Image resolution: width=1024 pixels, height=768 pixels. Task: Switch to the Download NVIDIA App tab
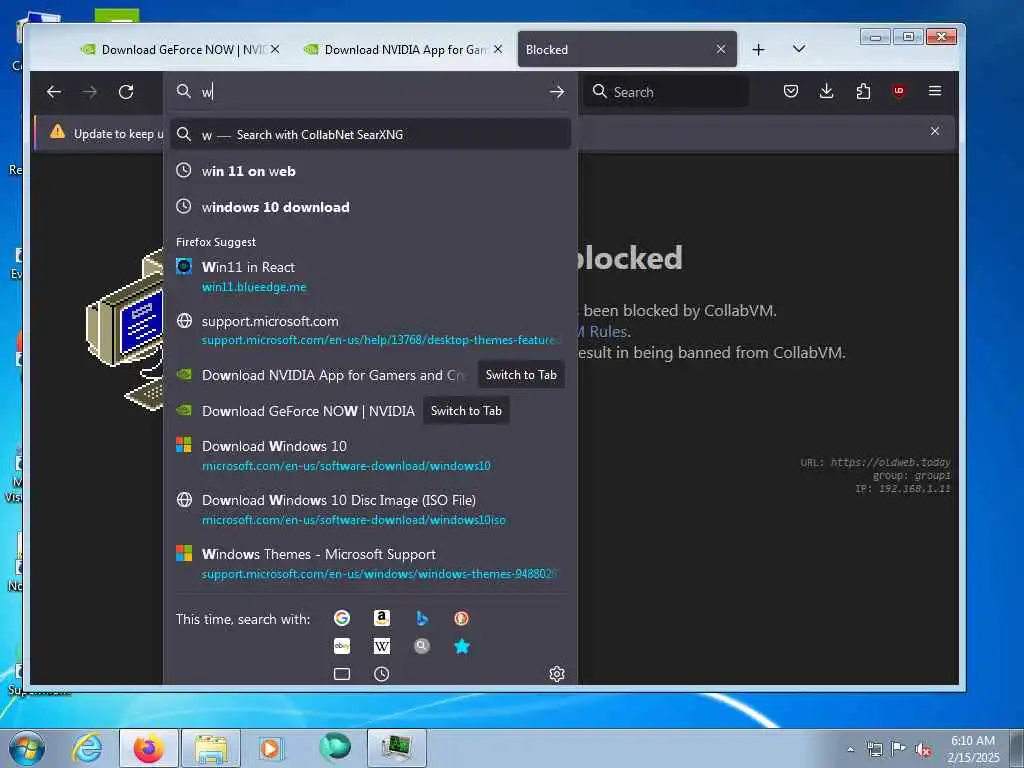(402, 50)
